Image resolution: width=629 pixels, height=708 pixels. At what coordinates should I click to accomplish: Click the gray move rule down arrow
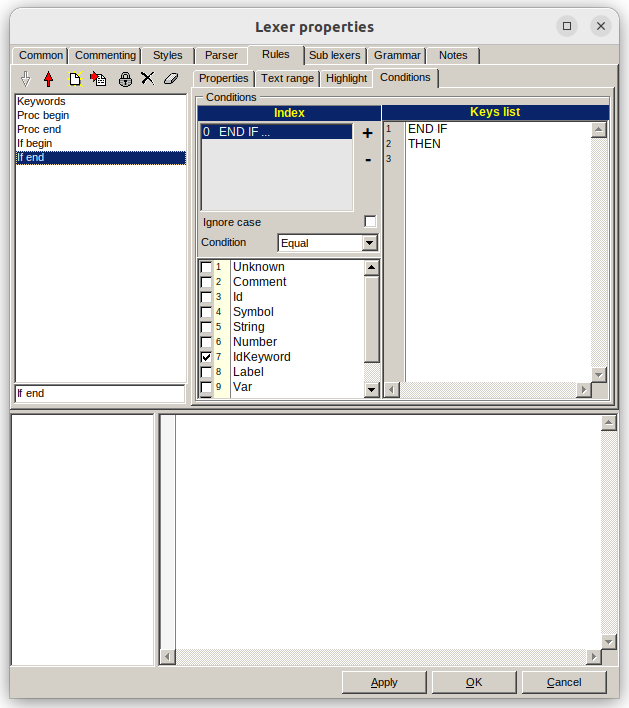point(26,78)
